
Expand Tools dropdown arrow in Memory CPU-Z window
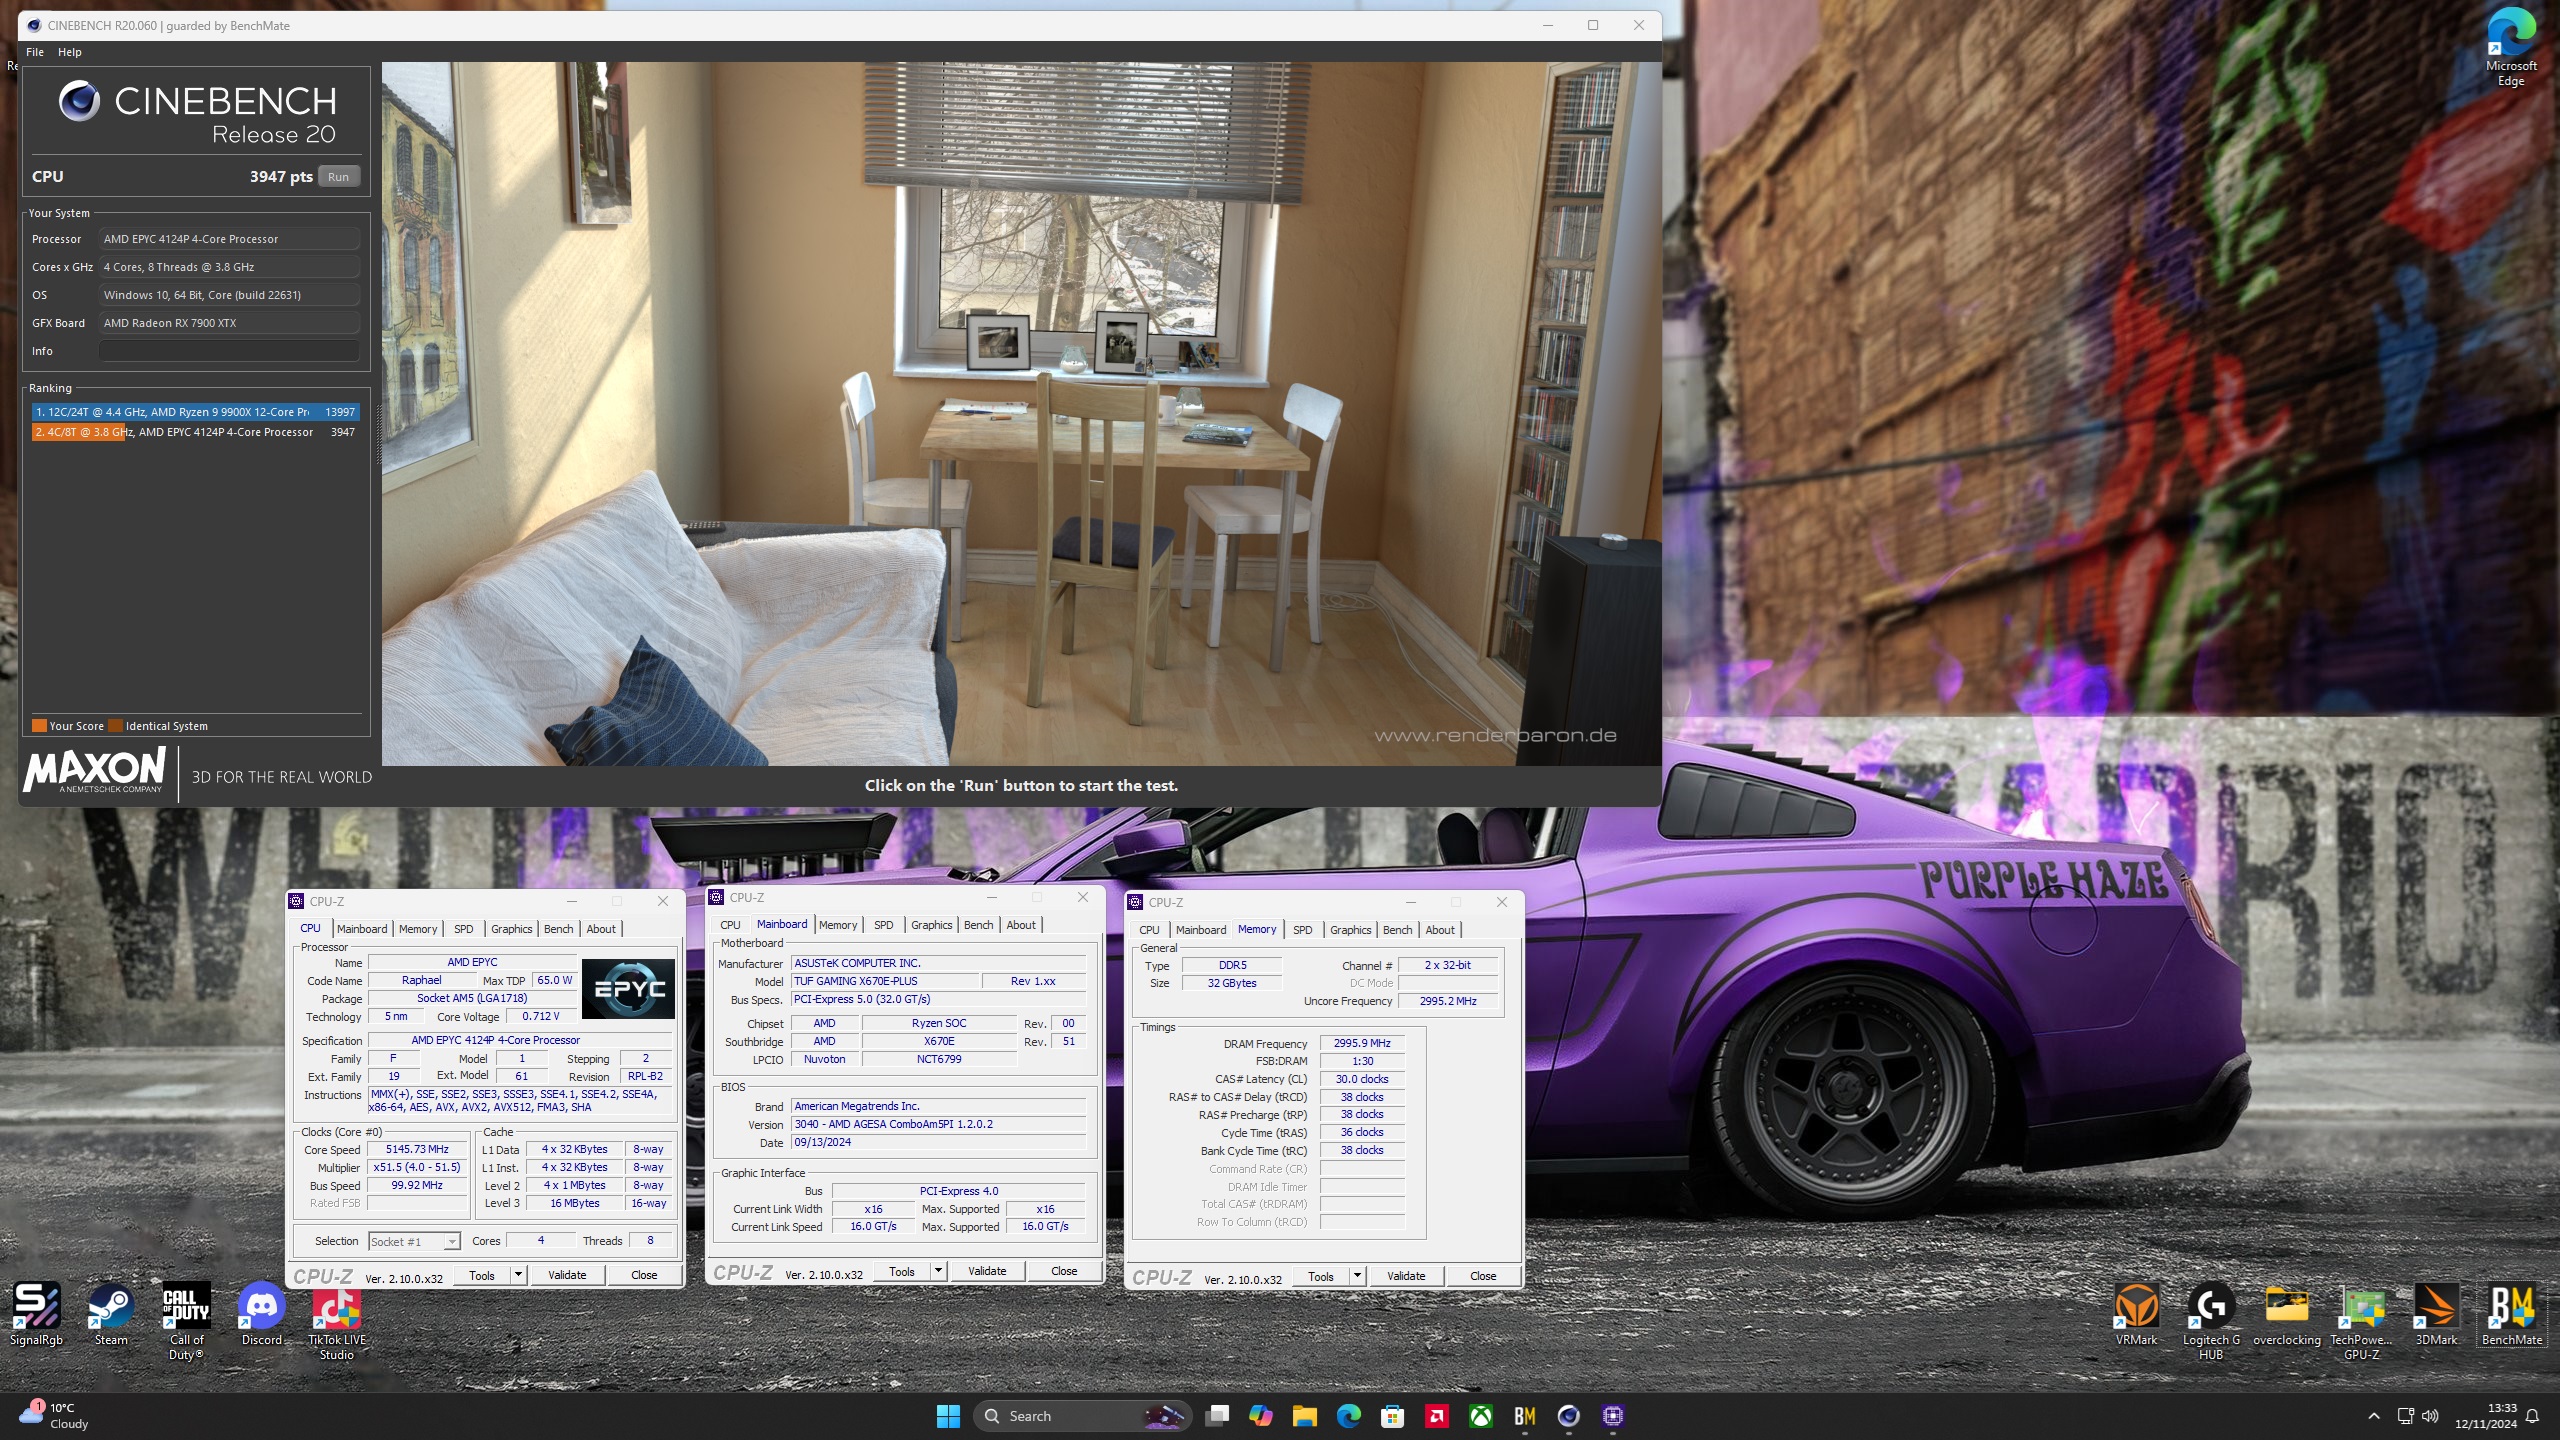point(1357,1275)
